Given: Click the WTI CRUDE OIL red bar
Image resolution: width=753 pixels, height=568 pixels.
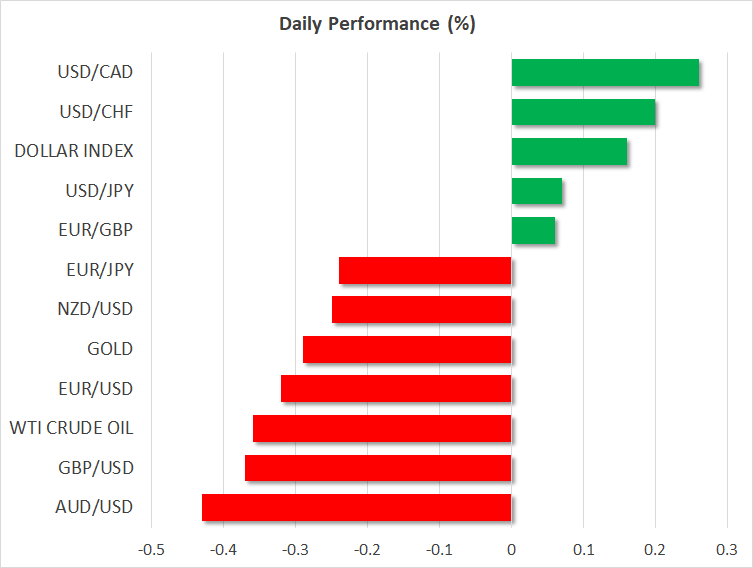Looking at the screenshot, I should pos(382,428).
